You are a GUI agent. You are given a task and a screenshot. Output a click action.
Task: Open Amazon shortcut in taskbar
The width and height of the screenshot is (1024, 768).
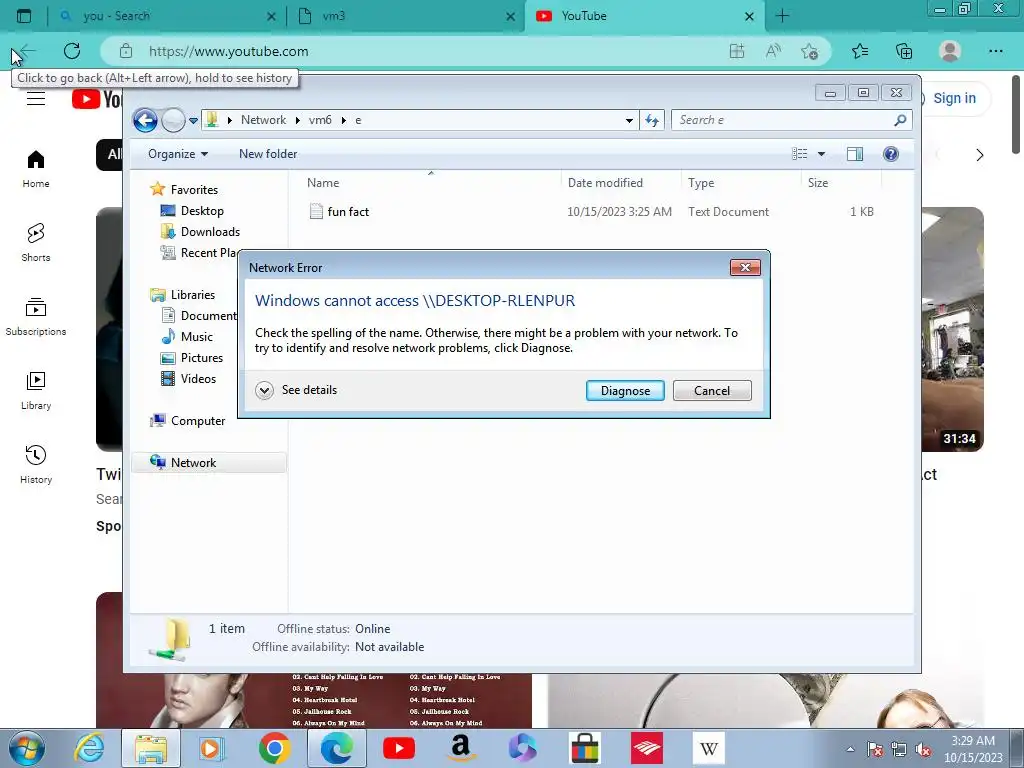point(461,748)
